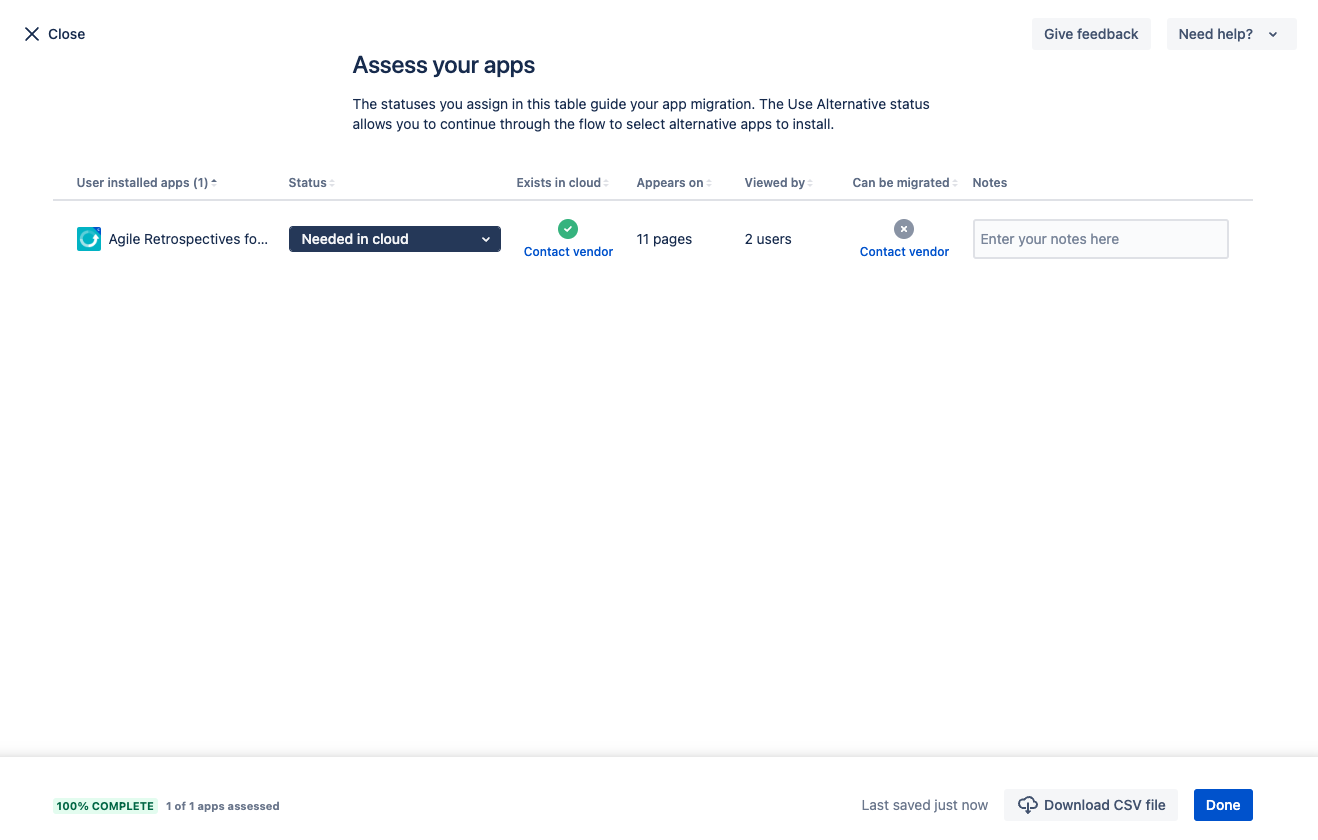Click the cloud download icon on CSV button
1318x840 pixels.
1027,805
